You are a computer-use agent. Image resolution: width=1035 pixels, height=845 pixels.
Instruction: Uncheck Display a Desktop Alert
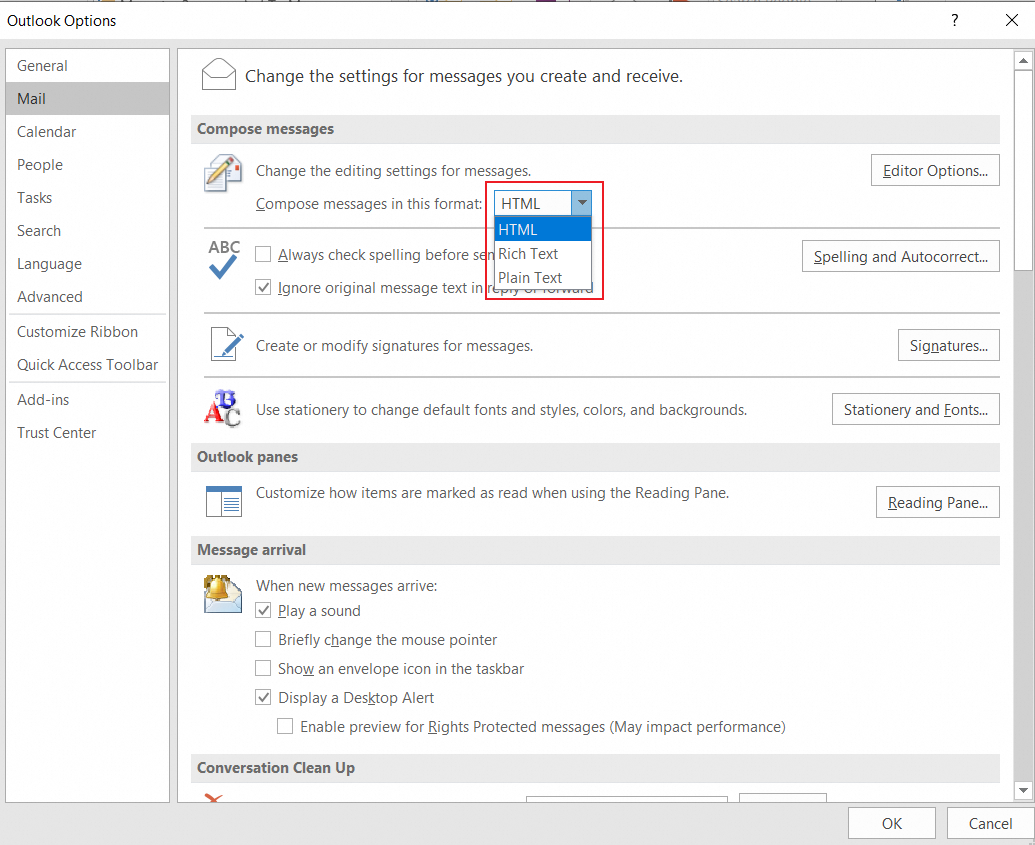click(263, 697)
